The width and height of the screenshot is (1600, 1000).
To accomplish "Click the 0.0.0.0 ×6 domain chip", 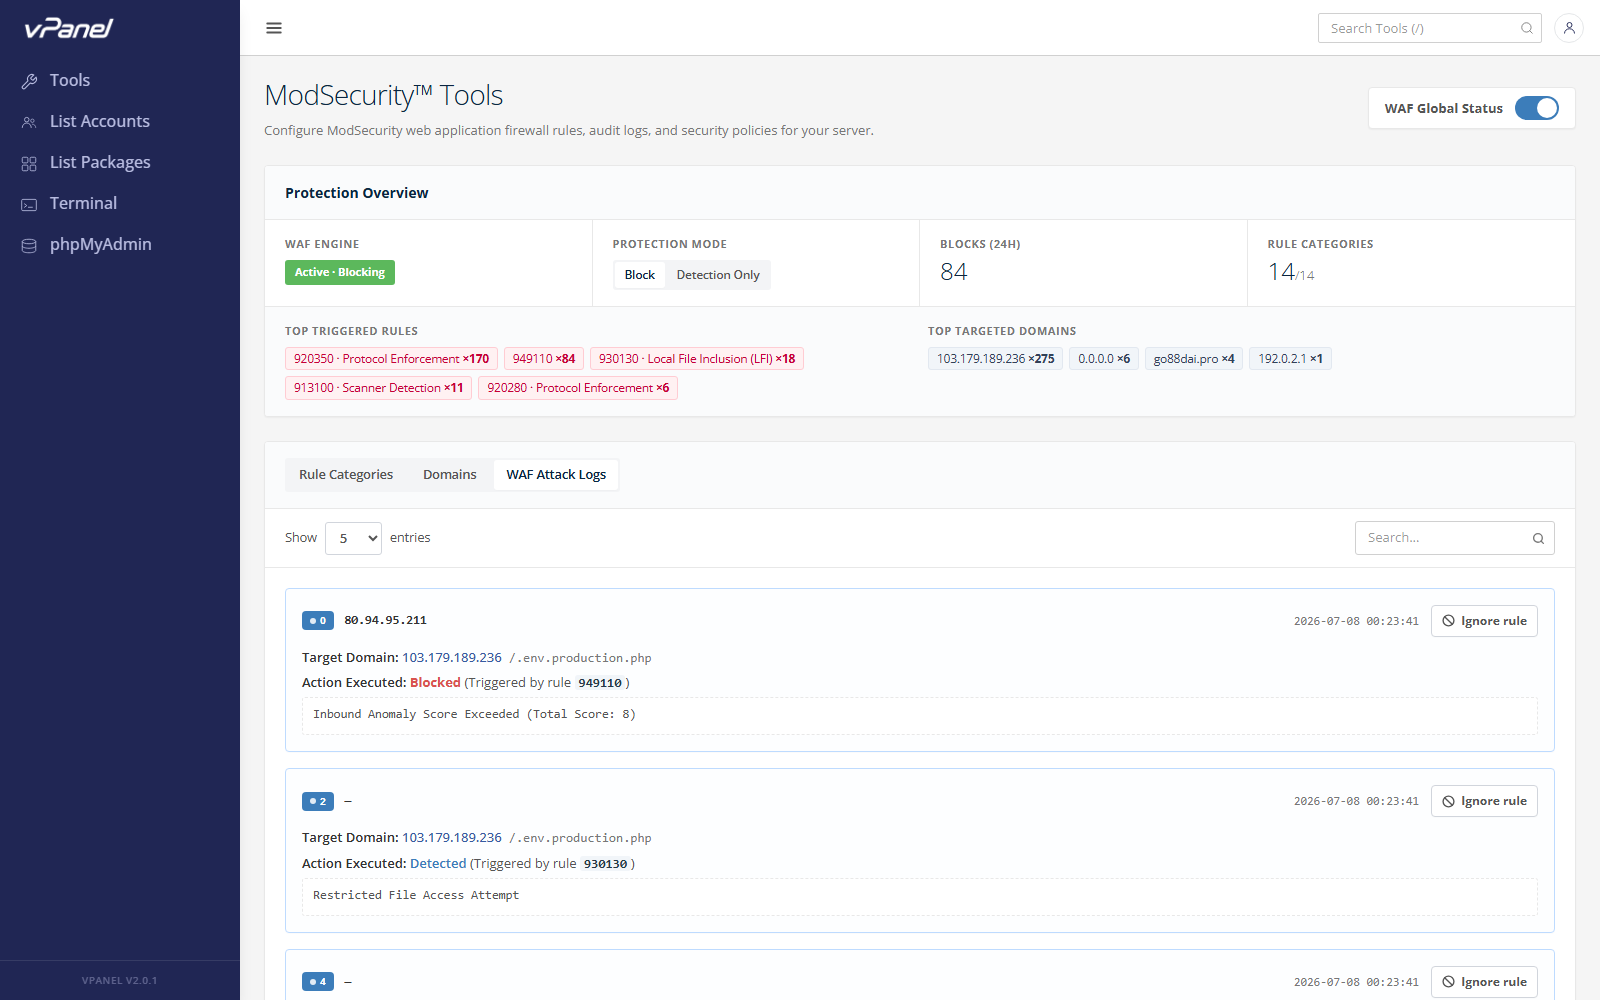I will point(1104,359).
